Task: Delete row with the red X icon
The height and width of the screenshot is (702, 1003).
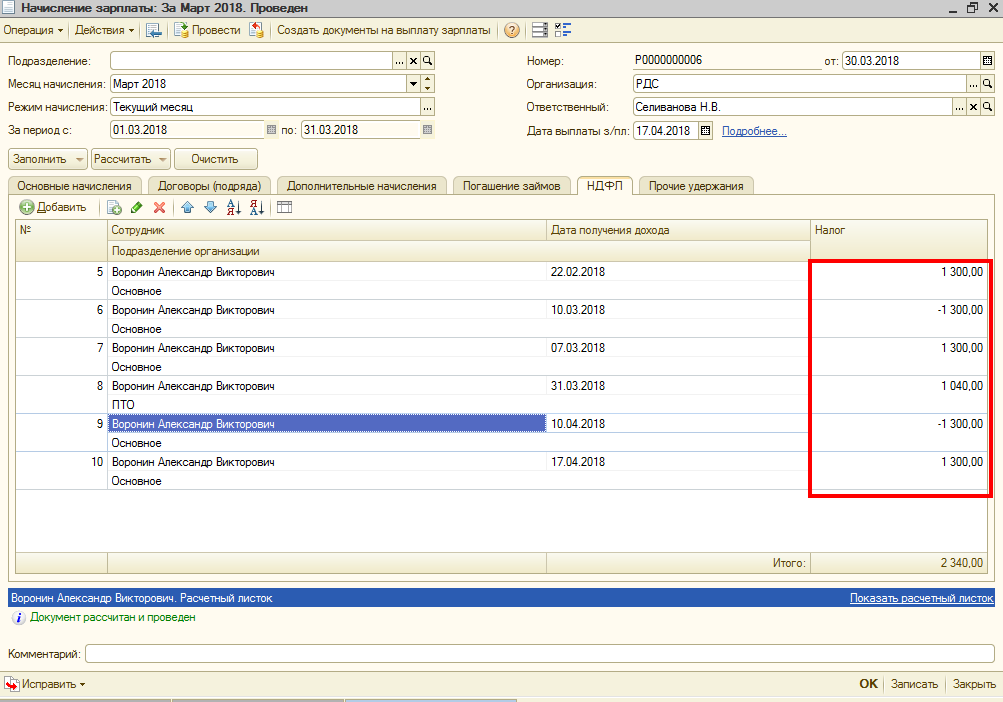Action: coord(159,207)
